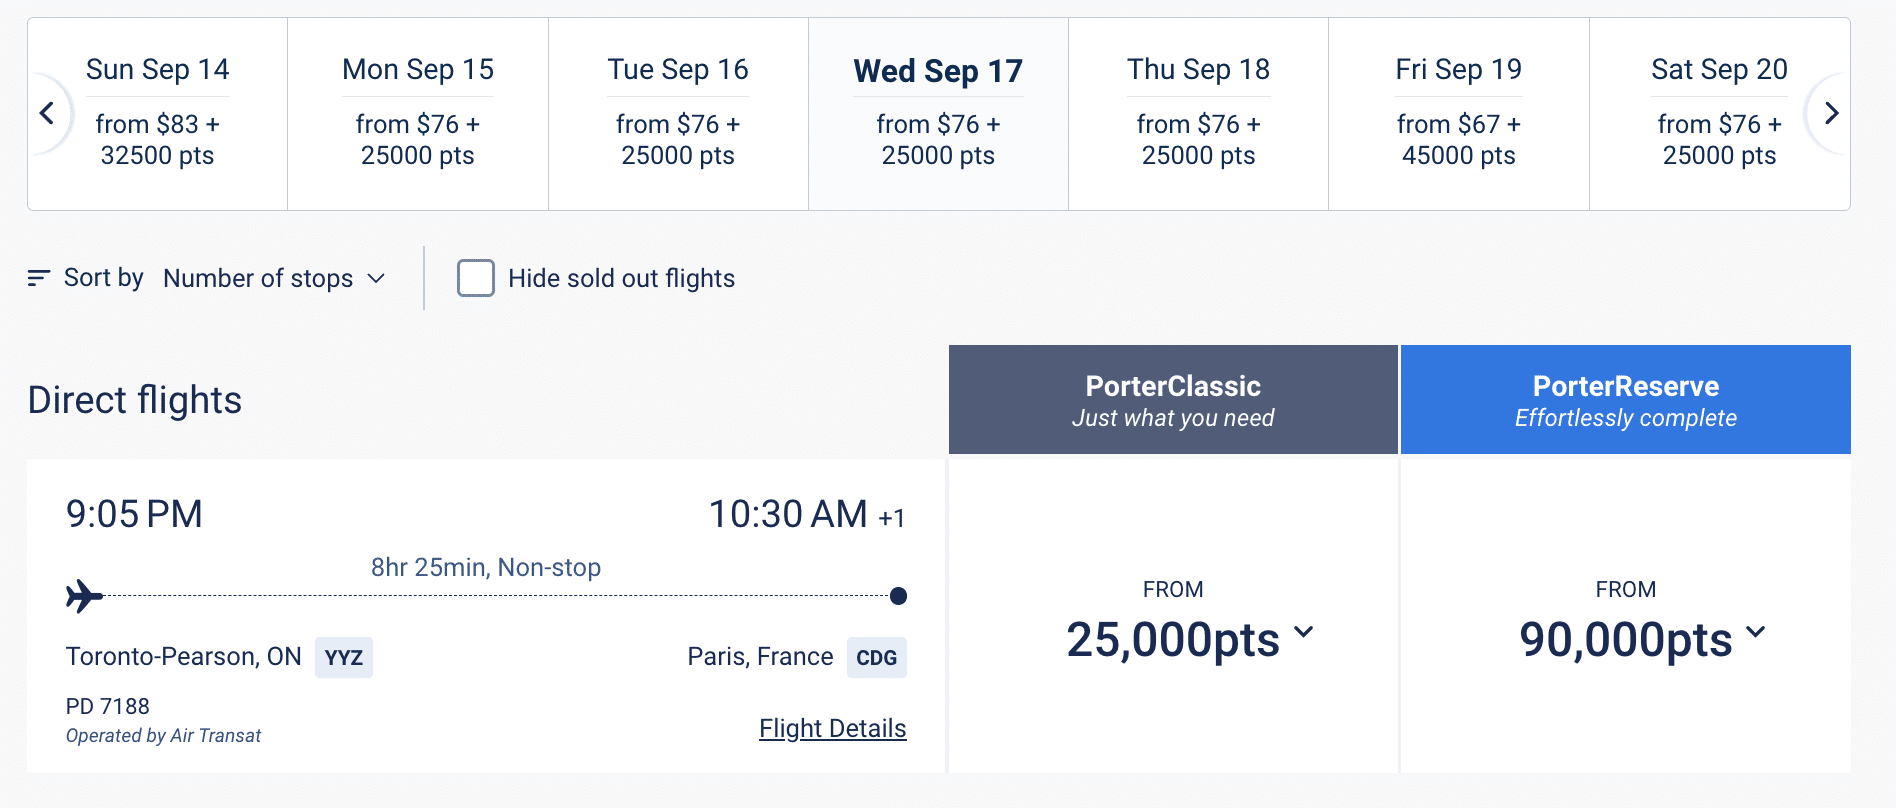This screenshot has height=808, width=1896.
Task: Select Mon Sep 15 date tab
Action: pos(418,113)
